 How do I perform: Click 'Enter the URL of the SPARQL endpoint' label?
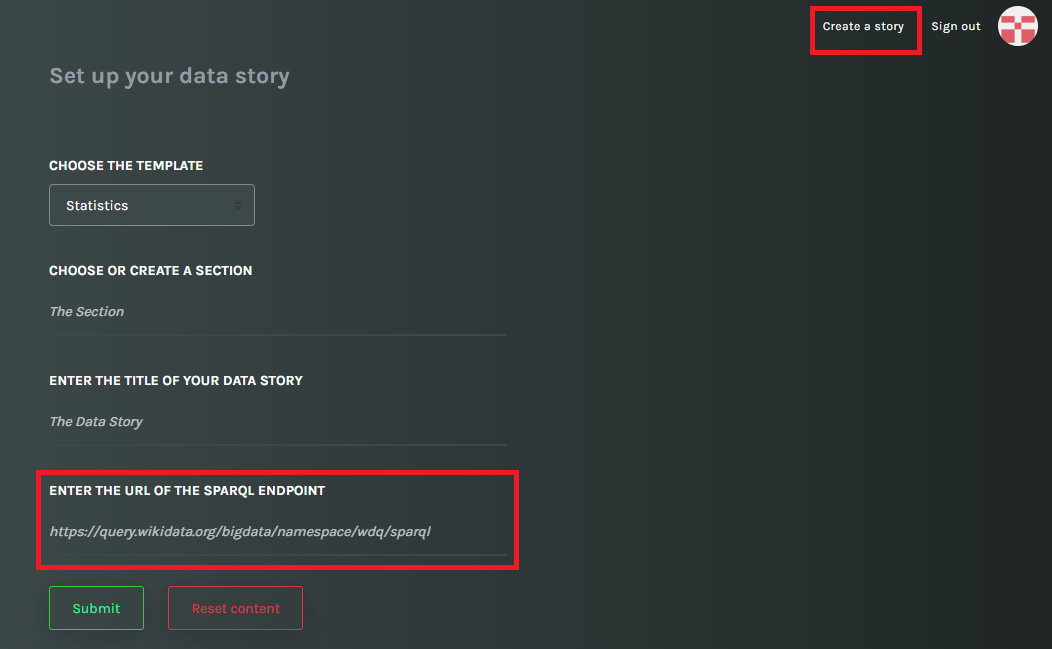(x=187, y=491)
